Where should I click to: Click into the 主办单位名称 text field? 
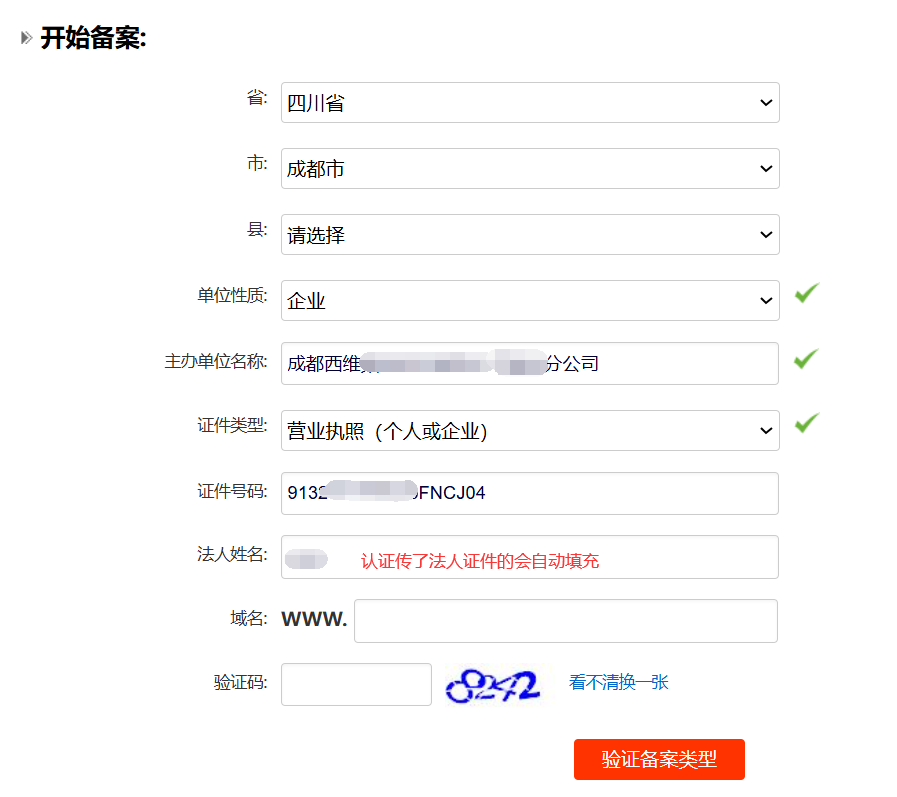pos(660,364)
